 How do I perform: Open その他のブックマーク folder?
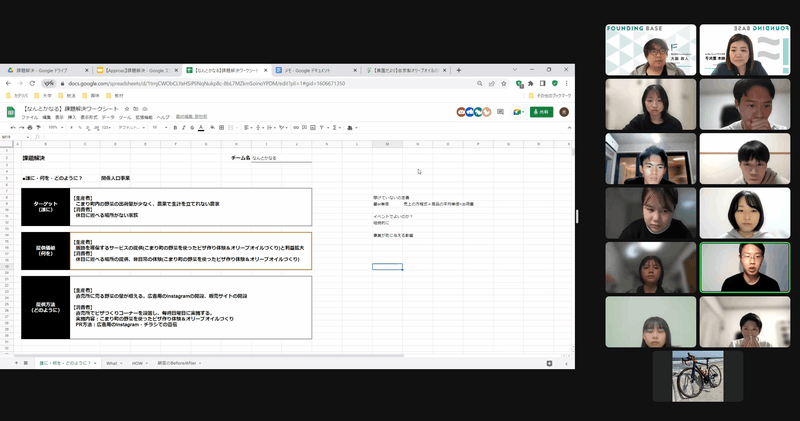pyautogui.click(x=549, y=95)
